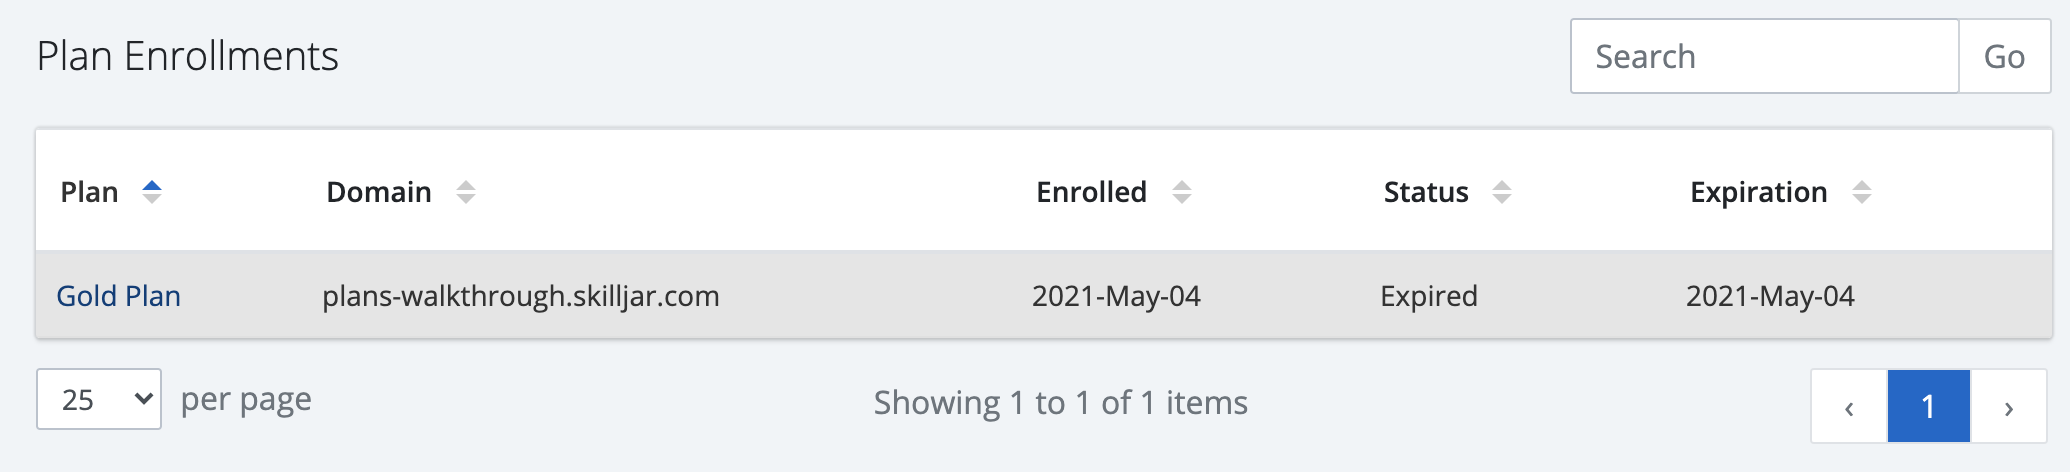Sort by Expiration using its arrow icon
The height and width of the screenshot is (472, 2070).
click(x=1862, y=192)
